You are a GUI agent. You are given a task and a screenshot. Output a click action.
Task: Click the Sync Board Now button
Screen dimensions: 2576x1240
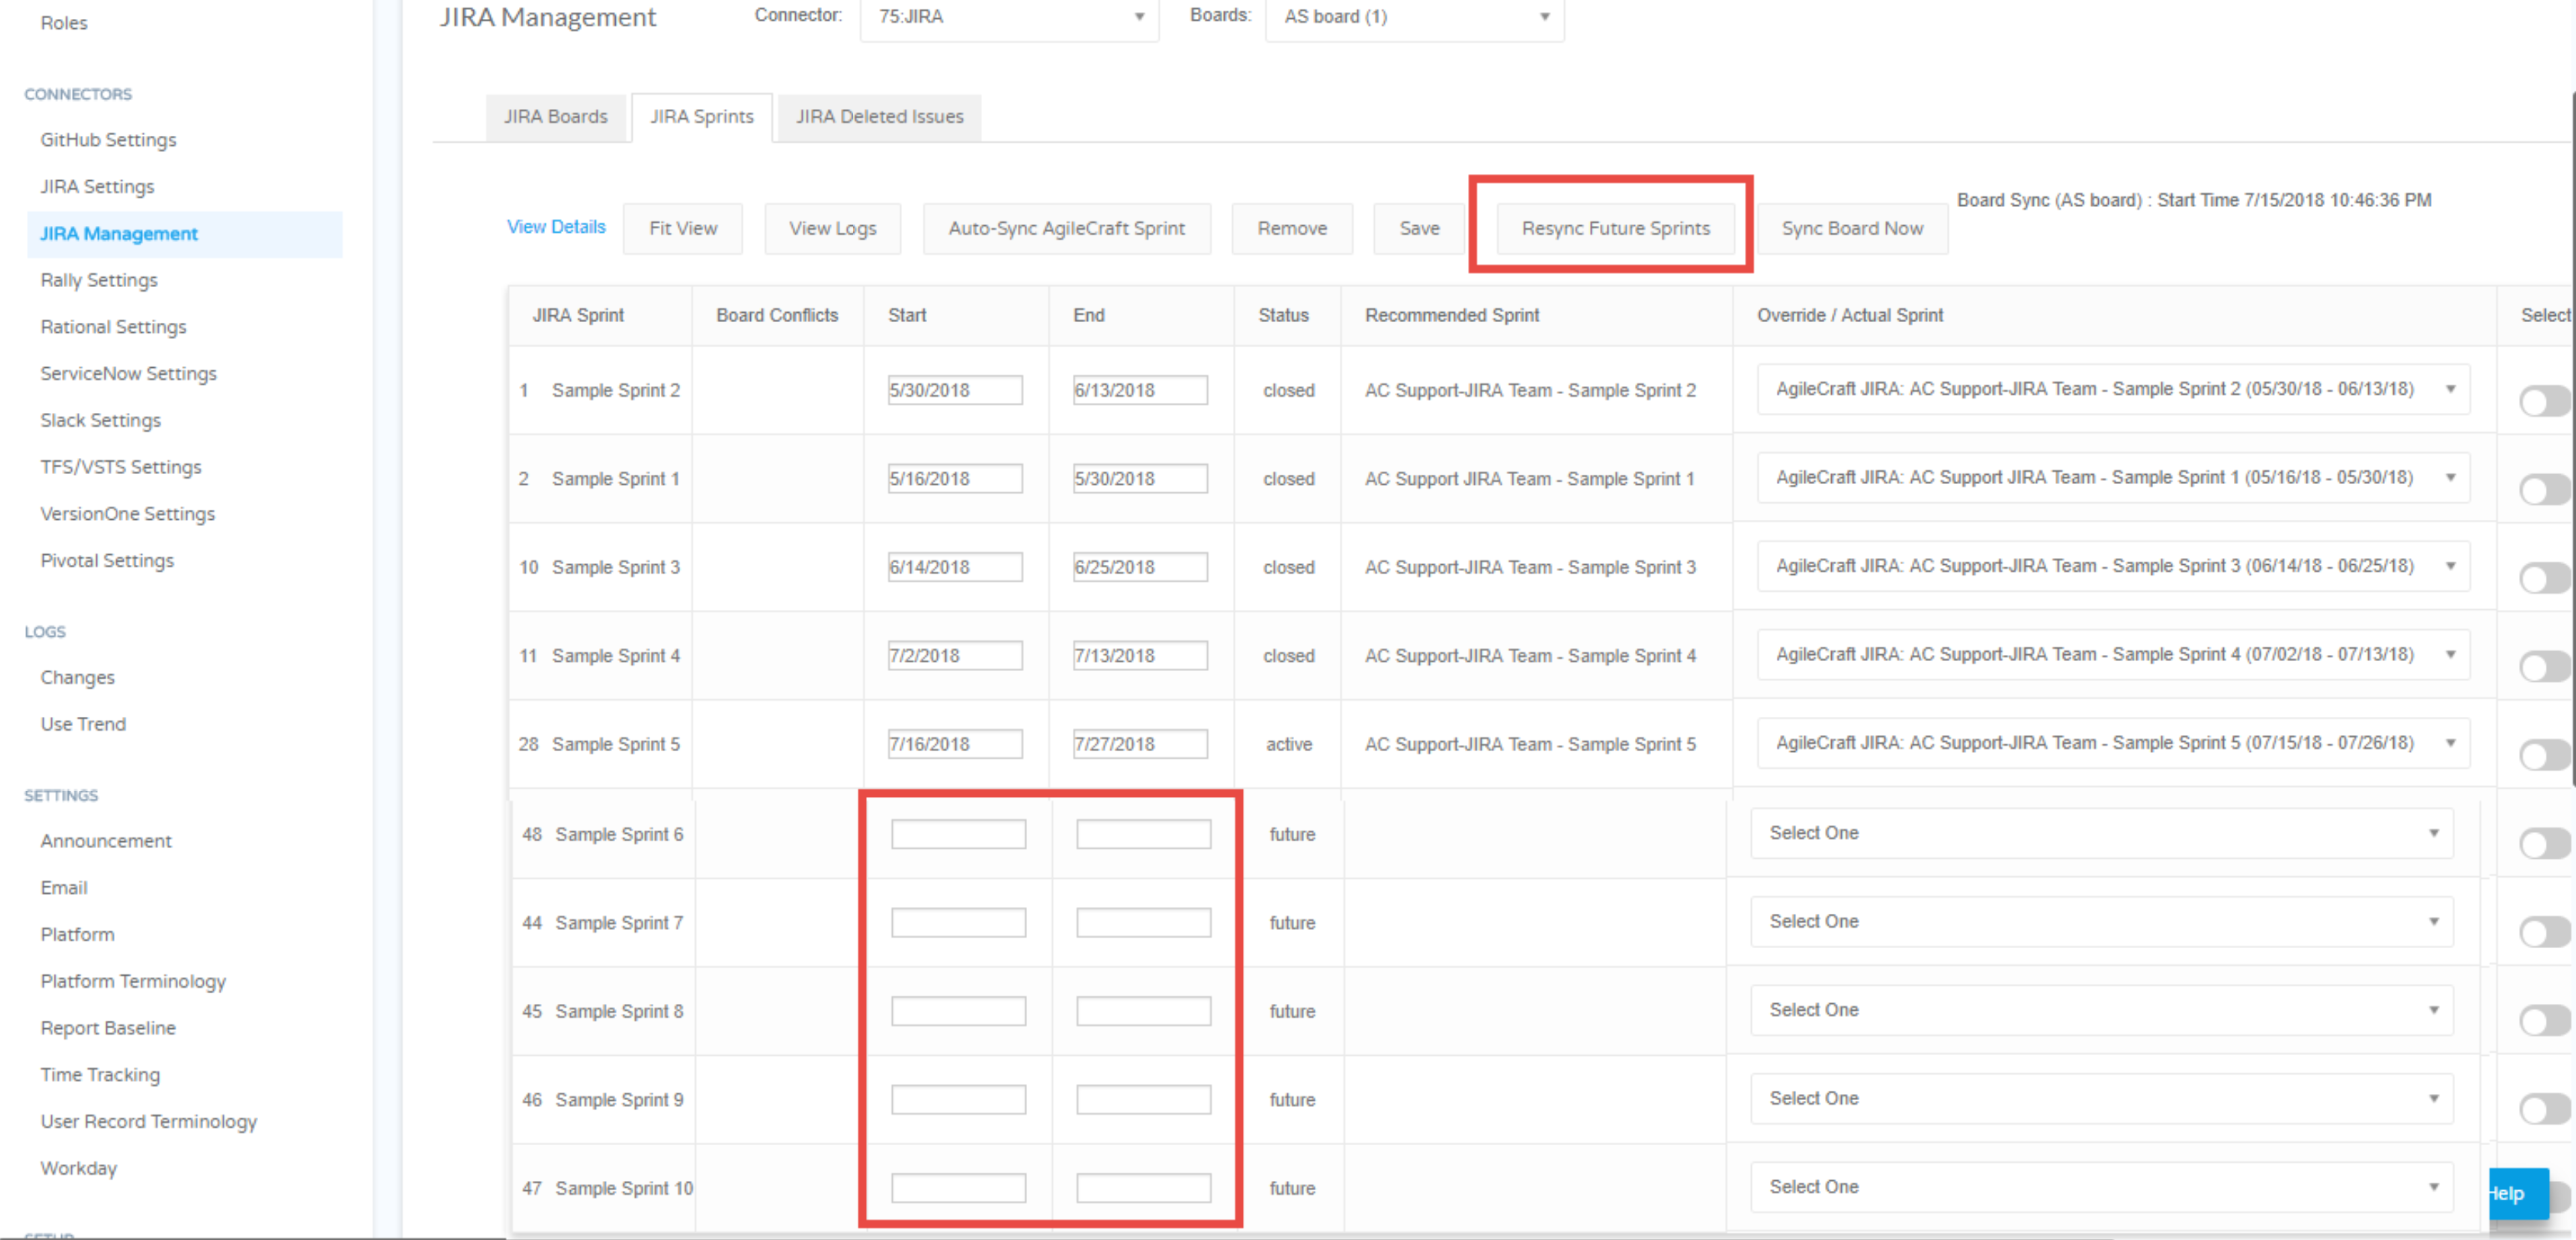(1852, 229)
